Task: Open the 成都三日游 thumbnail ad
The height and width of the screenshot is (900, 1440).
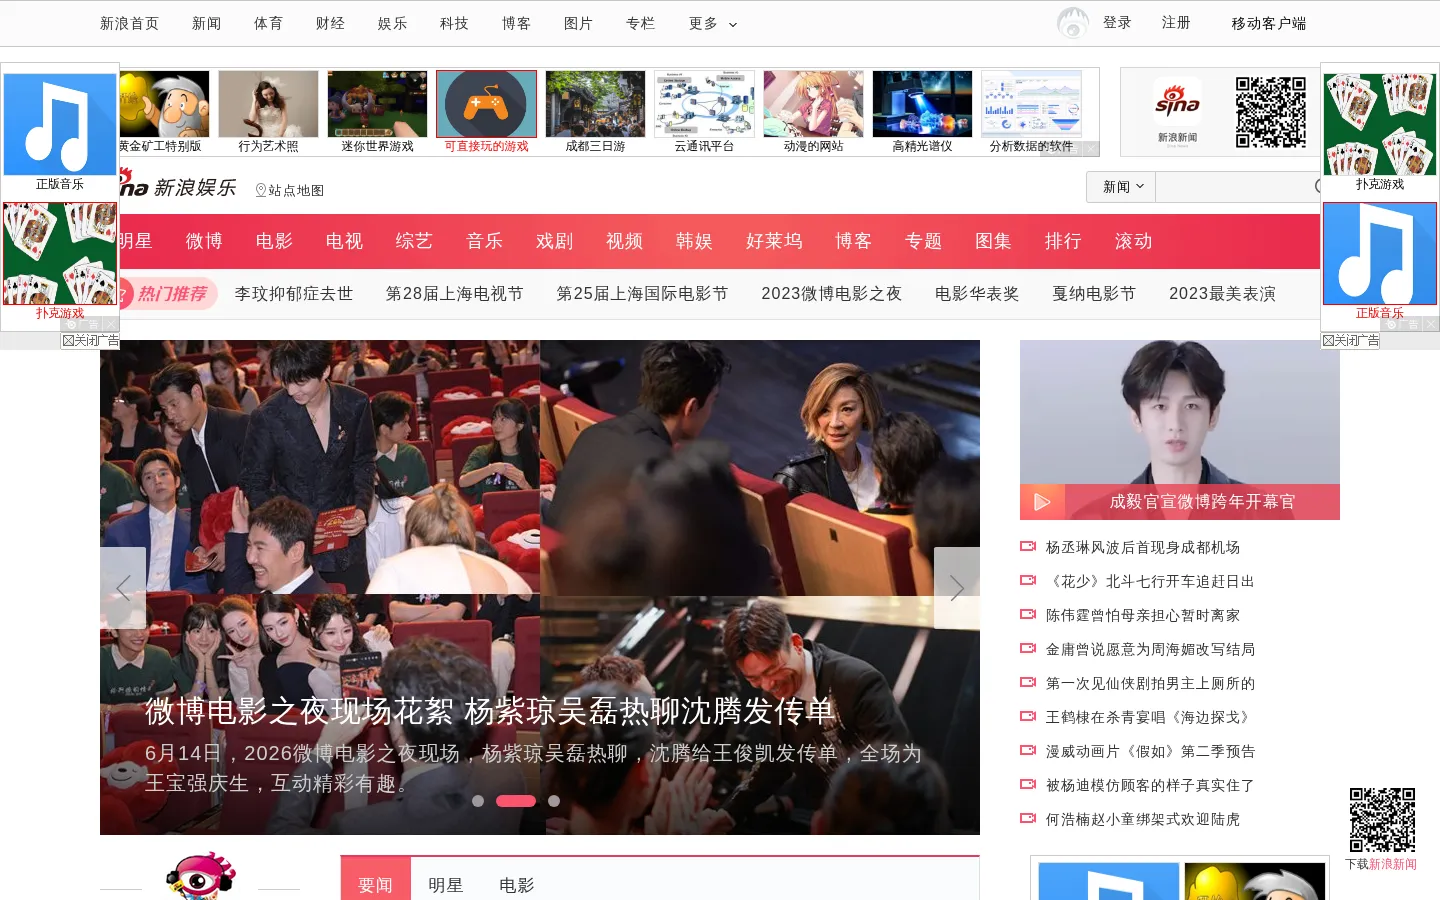Action: coord(596,104)
